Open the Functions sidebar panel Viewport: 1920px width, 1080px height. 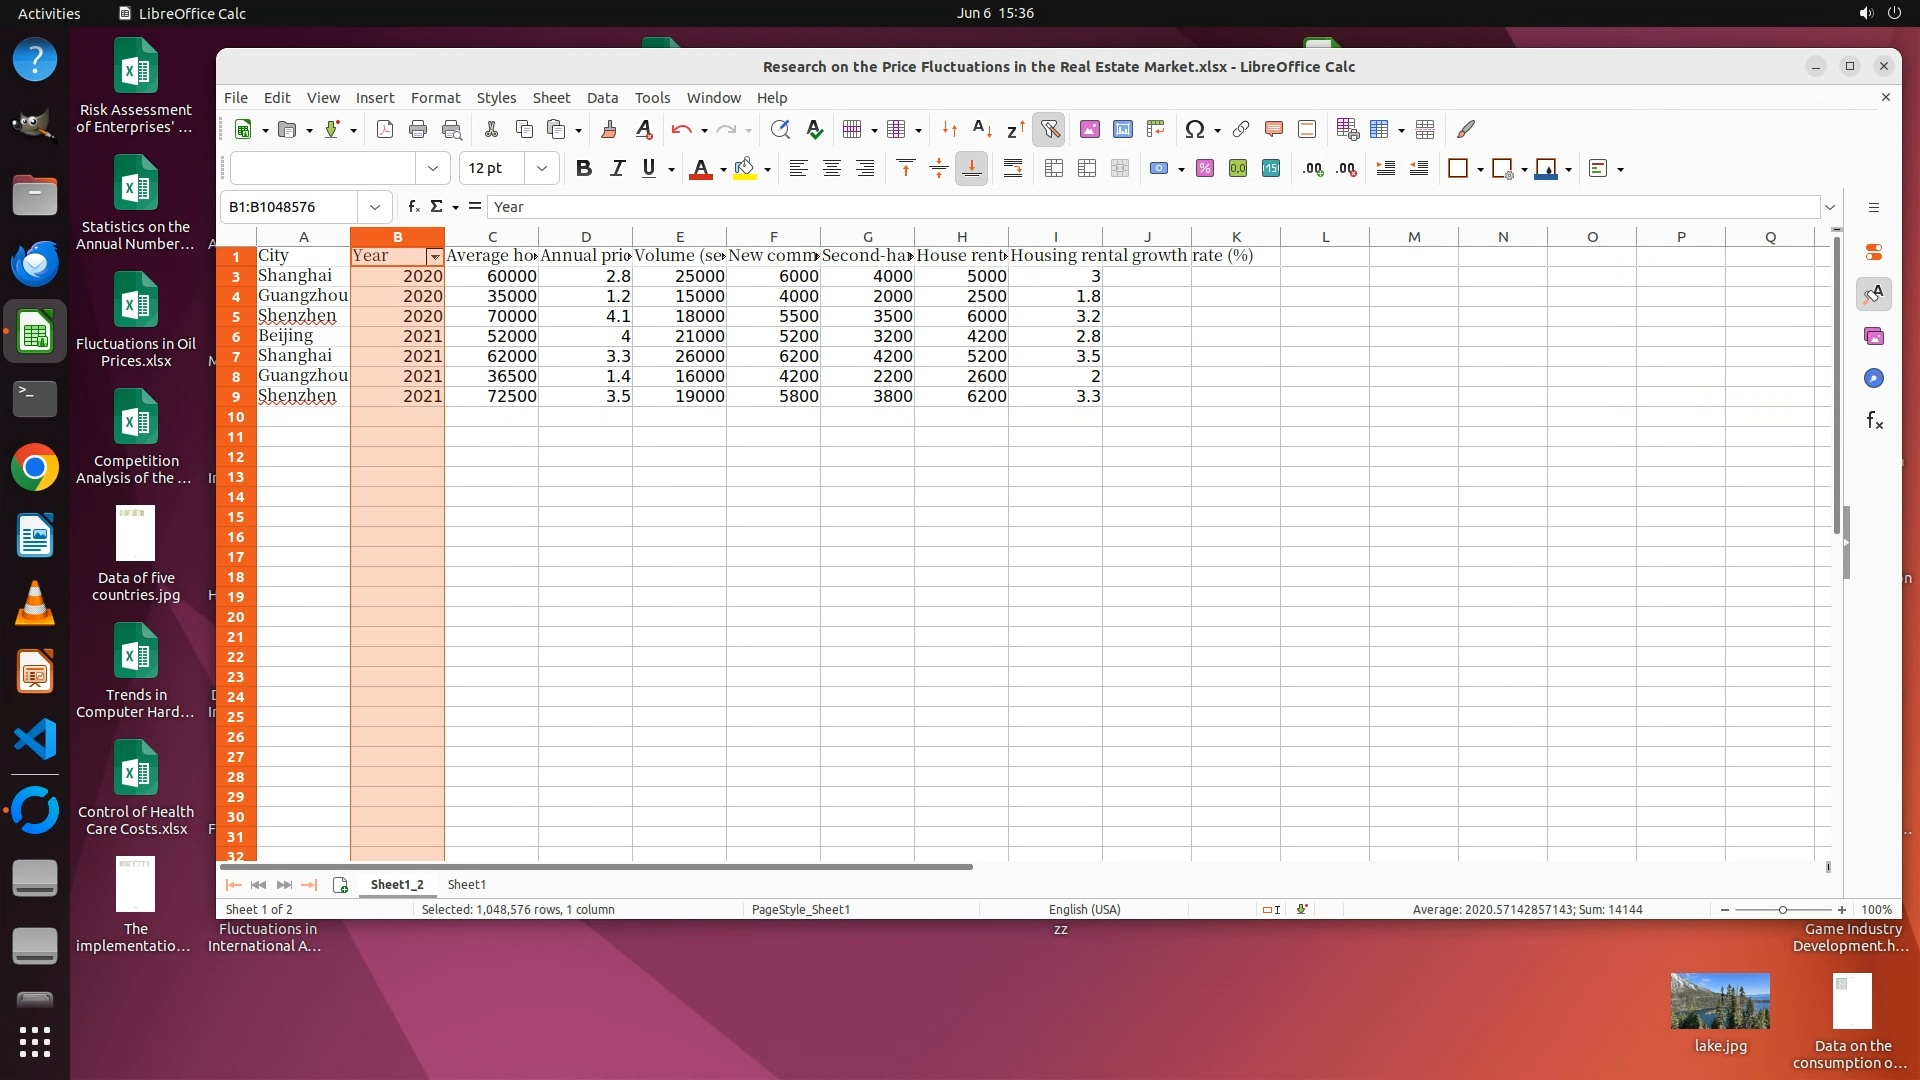[1874, 420]
